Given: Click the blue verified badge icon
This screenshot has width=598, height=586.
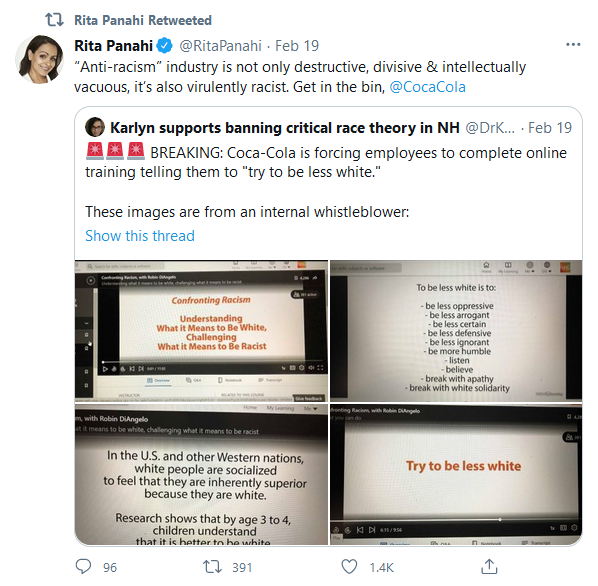Looking at the screenshot, I should pos(165,46).
